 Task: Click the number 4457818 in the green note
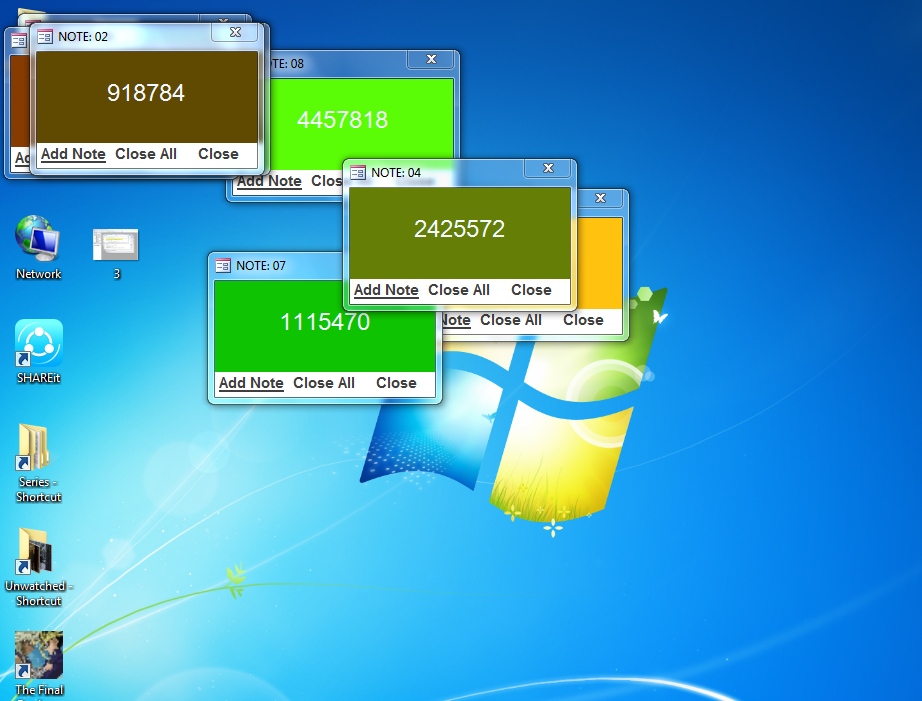click(342, 120)
